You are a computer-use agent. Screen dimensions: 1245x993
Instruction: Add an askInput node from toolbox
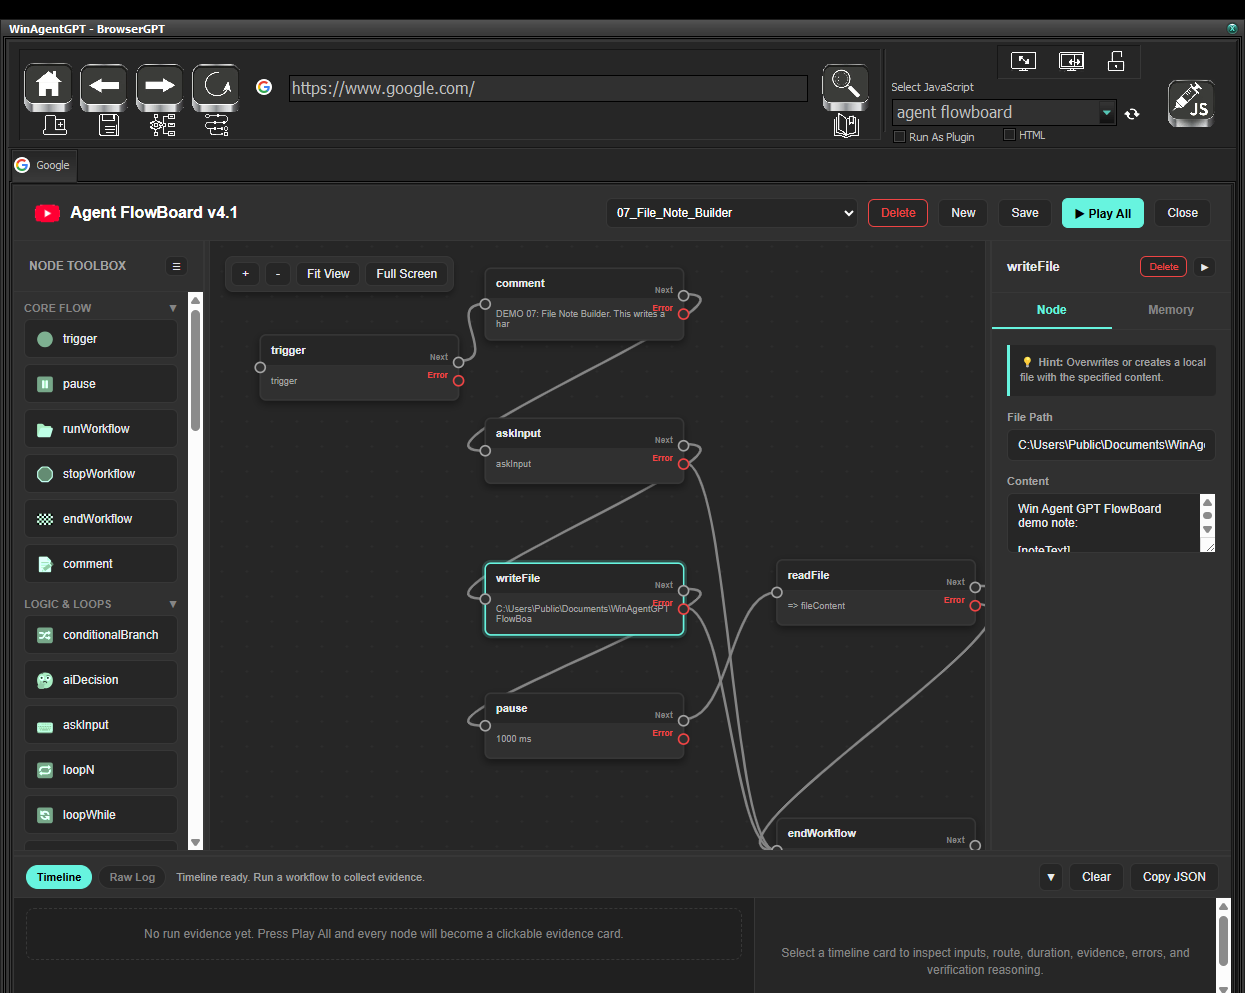(101, 725)
